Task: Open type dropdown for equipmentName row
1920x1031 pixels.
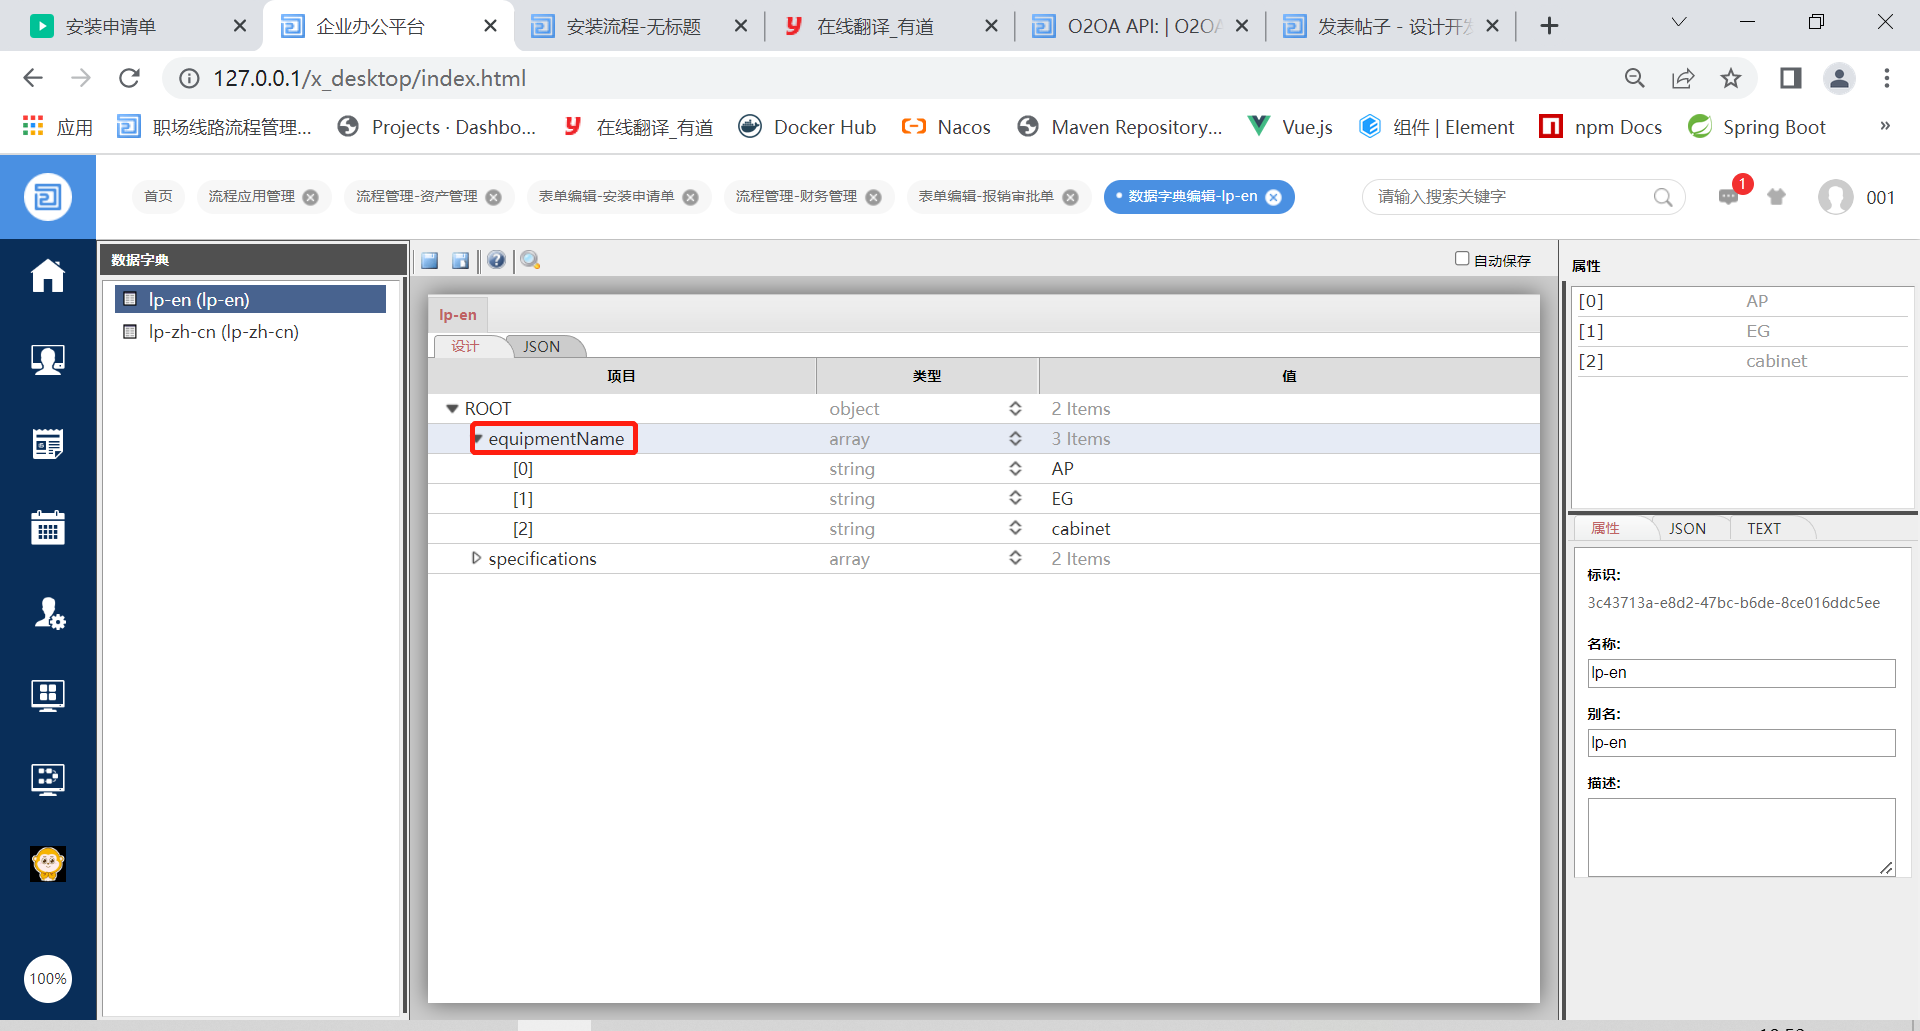Action: tap(1015, 439)
